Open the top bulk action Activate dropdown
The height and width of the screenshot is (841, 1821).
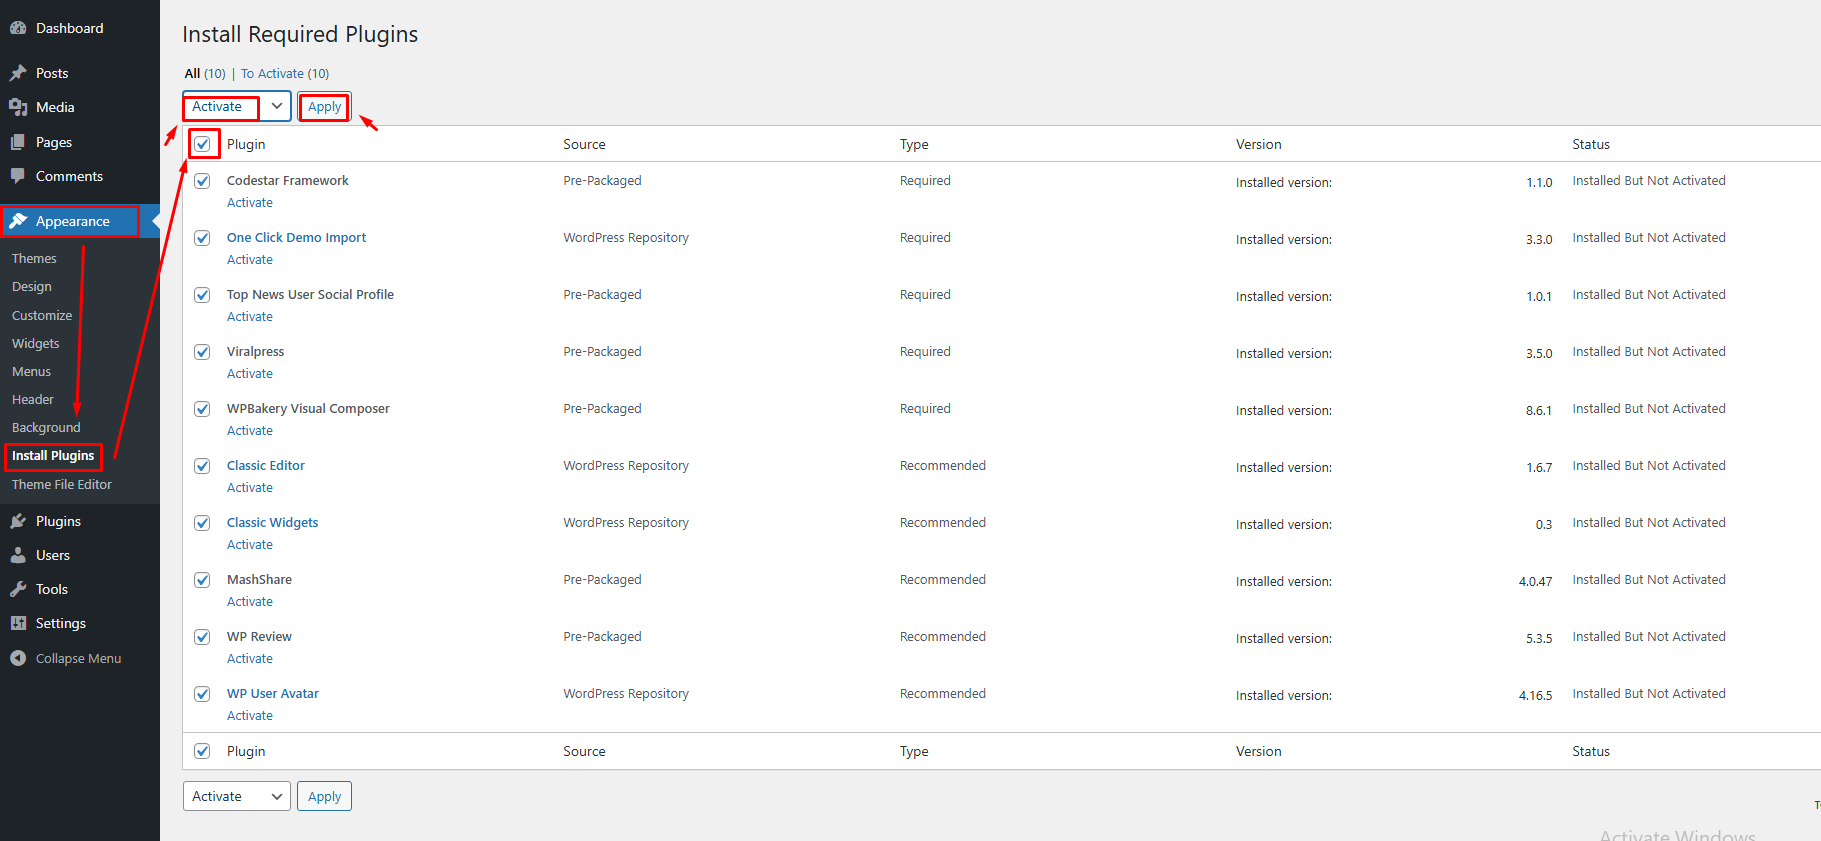[x=237, y=106]
